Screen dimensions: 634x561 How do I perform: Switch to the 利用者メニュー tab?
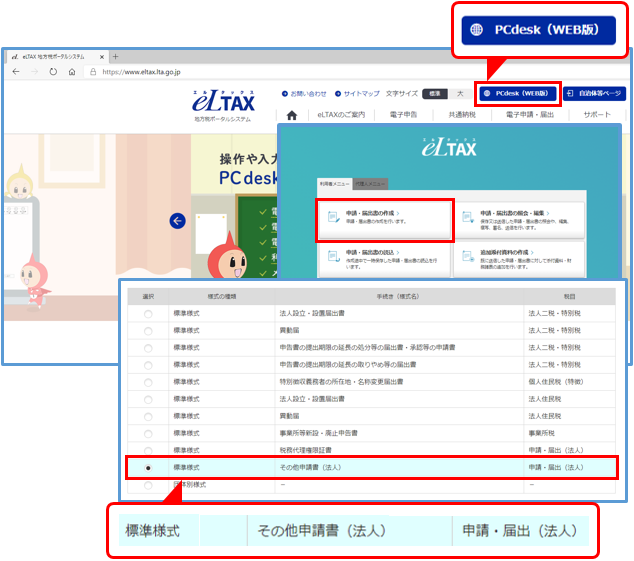coord(334,184)
